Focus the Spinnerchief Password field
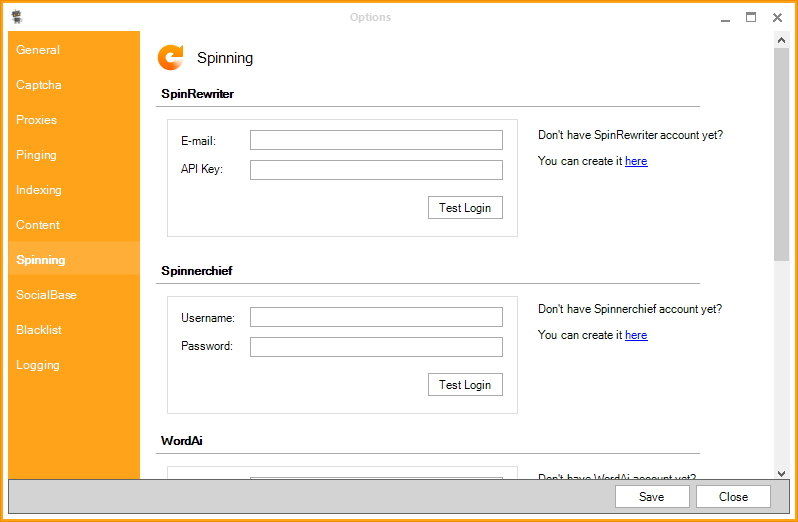The height and width of the screenshot is (522, 798). pyautogui.click(x=376, y=347)
